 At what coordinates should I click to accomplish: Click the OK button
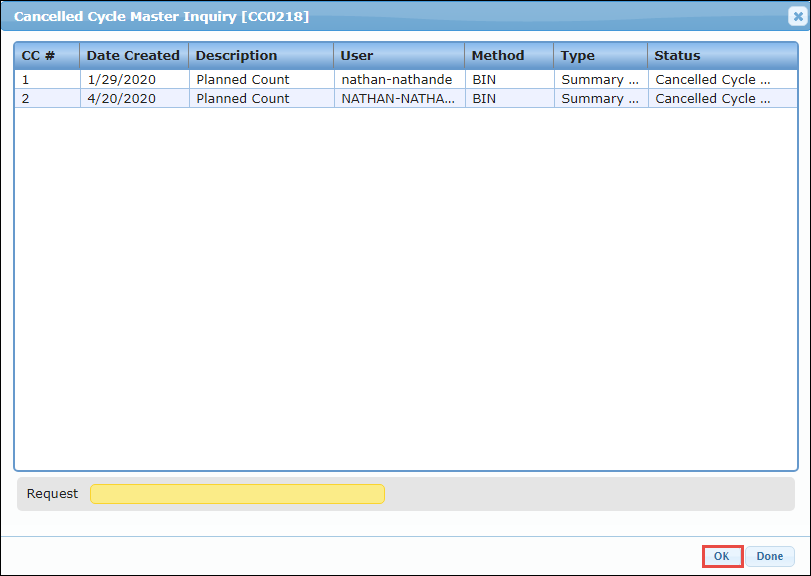pyautogui.click(x=721, y=556)
